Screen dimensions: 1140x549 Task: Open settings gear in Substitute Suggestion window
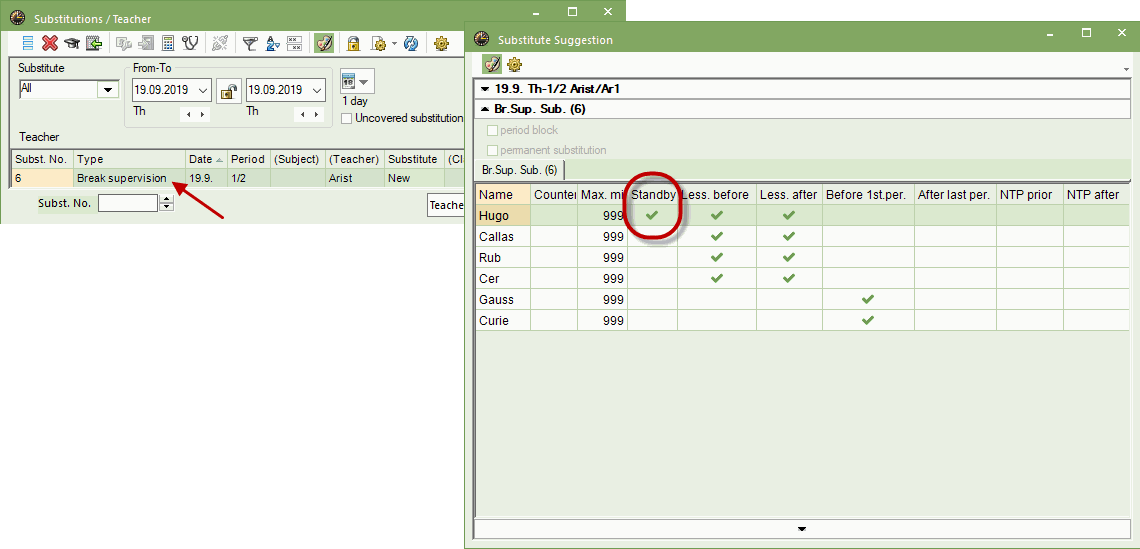point(515,64)
